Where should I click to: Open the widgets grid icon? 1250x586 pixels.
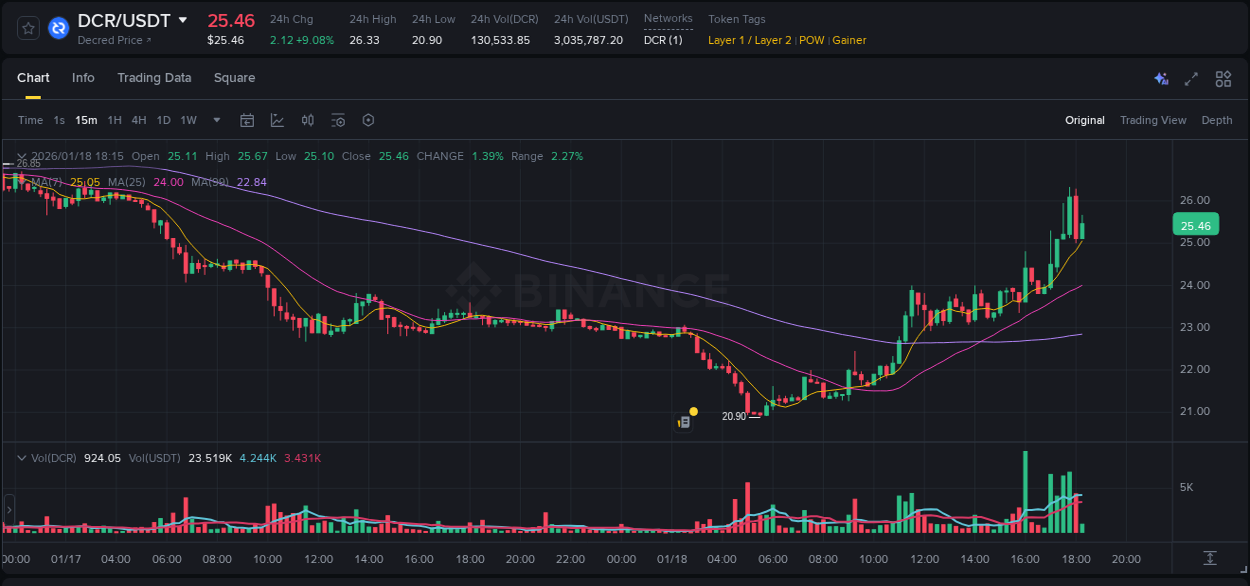(x=1223, y=78)
